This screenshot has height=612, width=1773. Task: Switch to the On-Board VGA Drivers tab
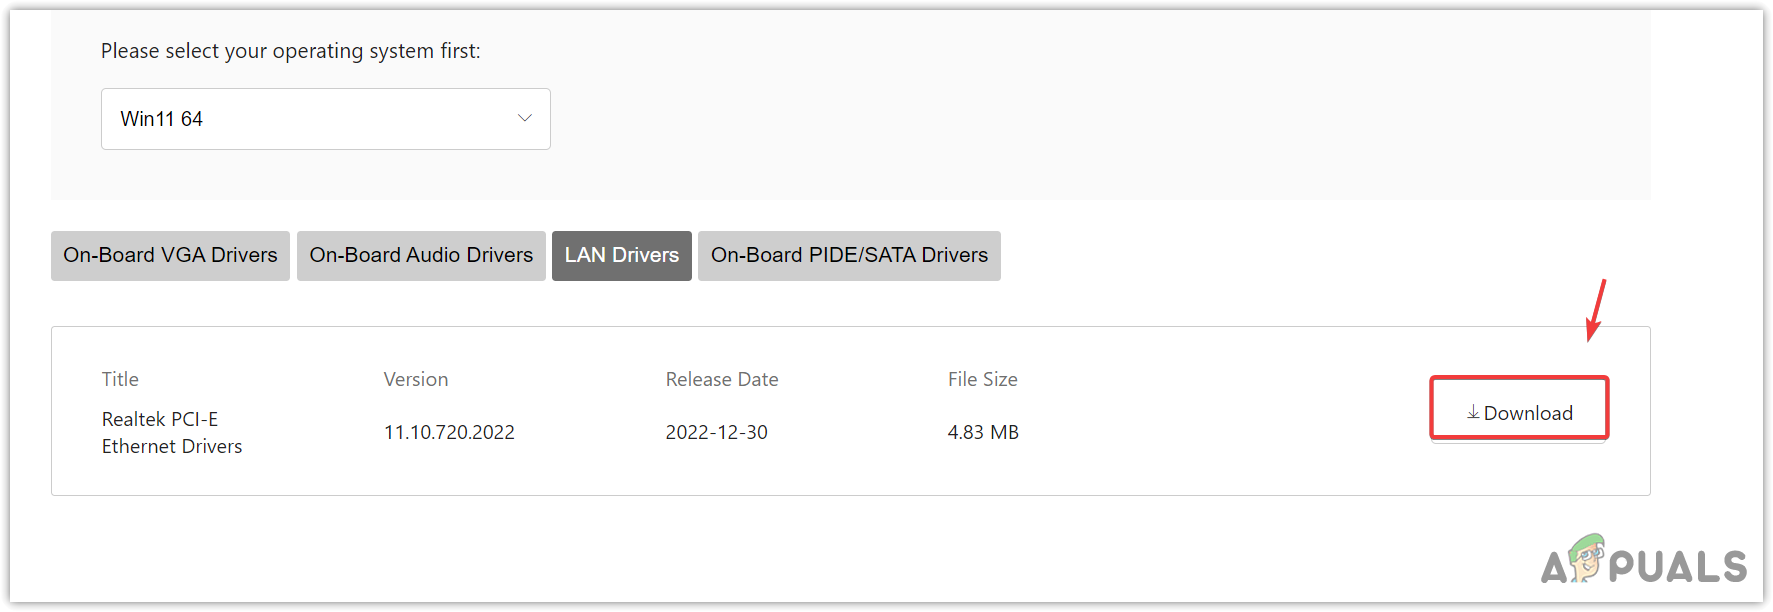coord(169,255)
